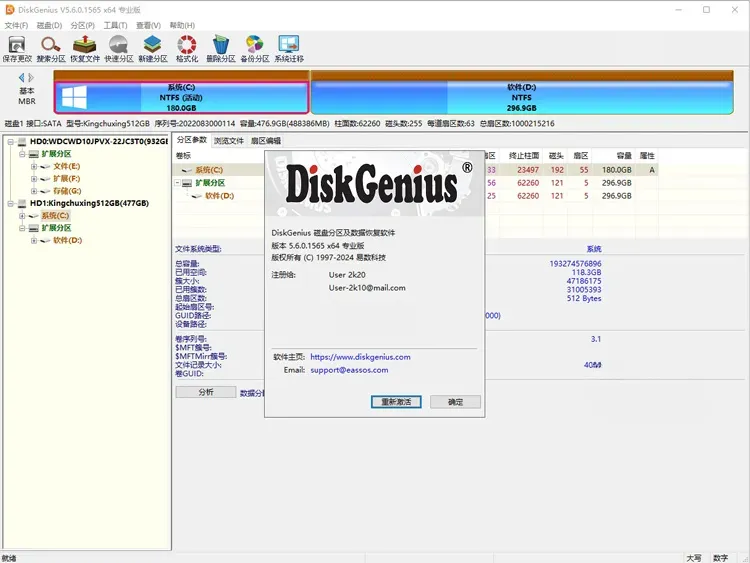This screenshot has height=563, width=750.
Task: Click the Windows logo on the 系统(C:) partition bar
Action: (x=74, y=98)
